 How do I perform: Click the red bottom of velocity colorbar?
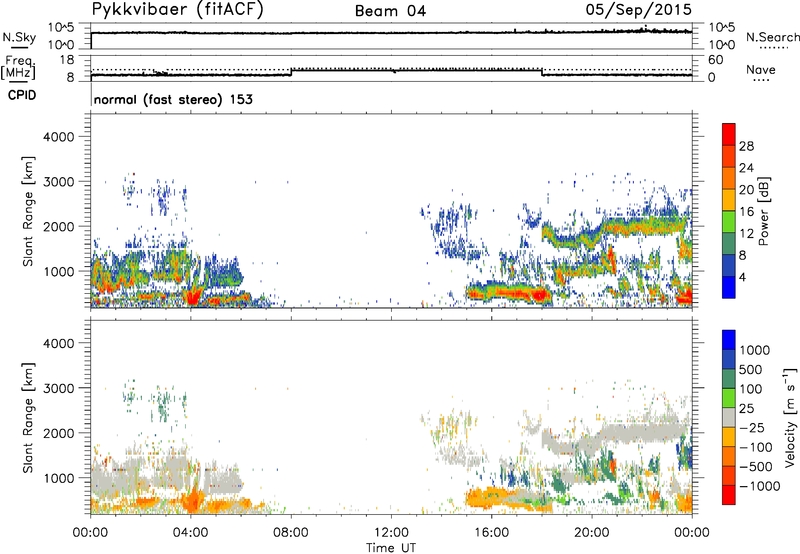729,495
